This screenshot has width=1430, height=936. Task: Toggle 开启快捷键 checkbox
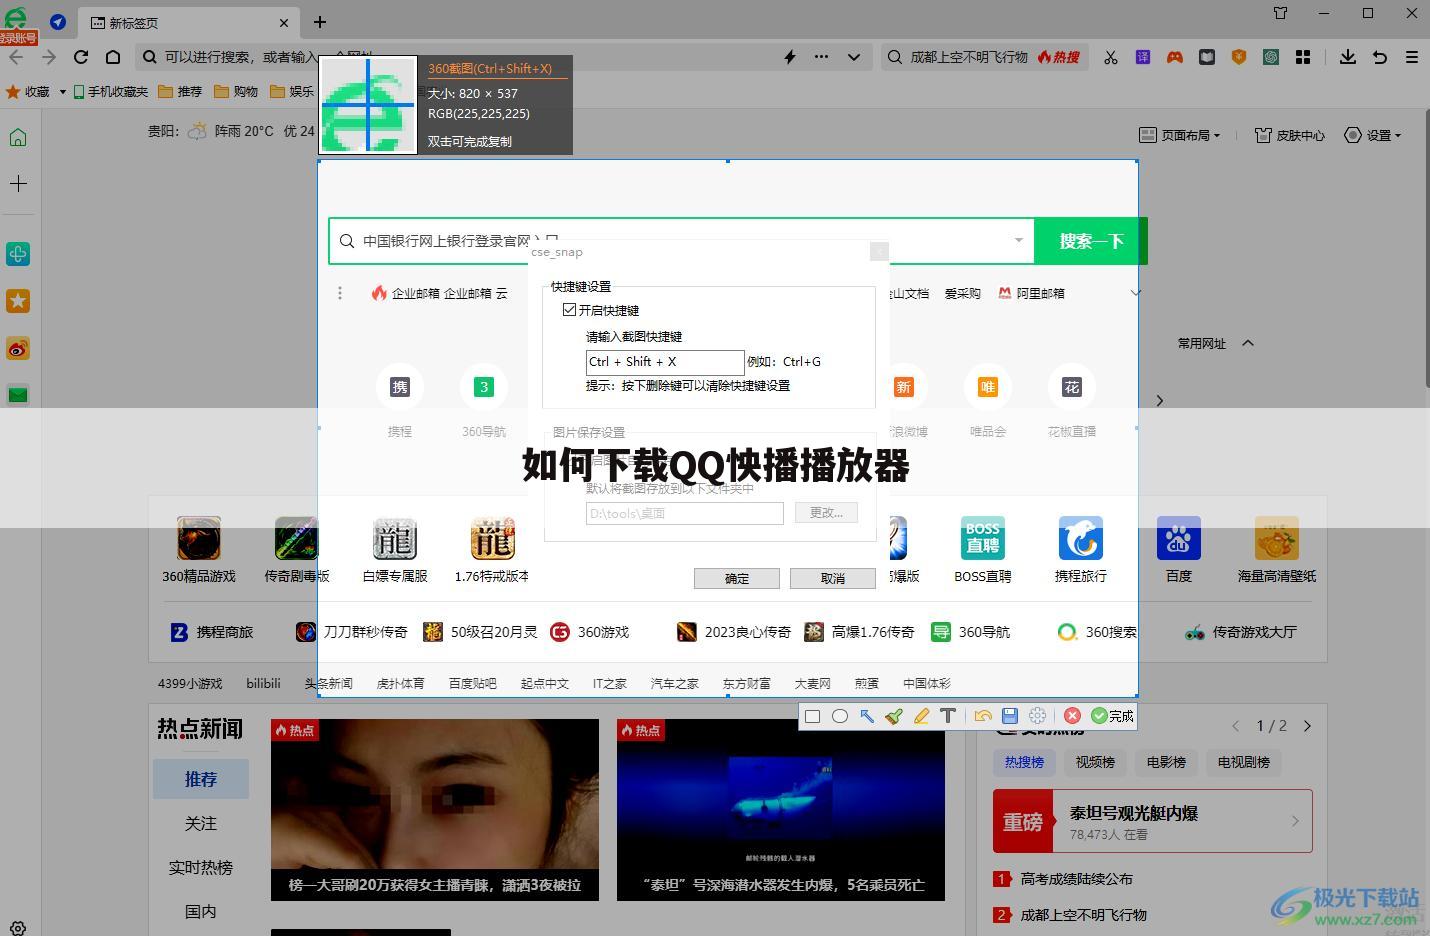pyautogui.click(x=570, y=310)
